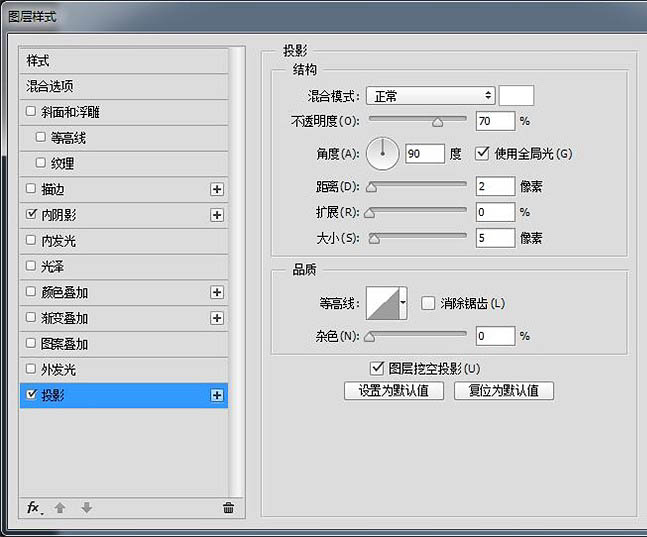Click the plus icon next to 渐变叠加
Viewport: 647px width, 537px height.
pyautogui.click(x=216, y=318)
